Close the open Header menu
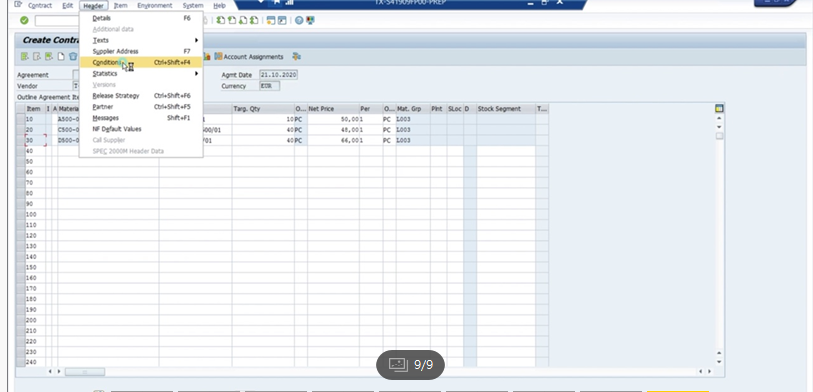This screenshot has width=813, height=392. (94, 6)
